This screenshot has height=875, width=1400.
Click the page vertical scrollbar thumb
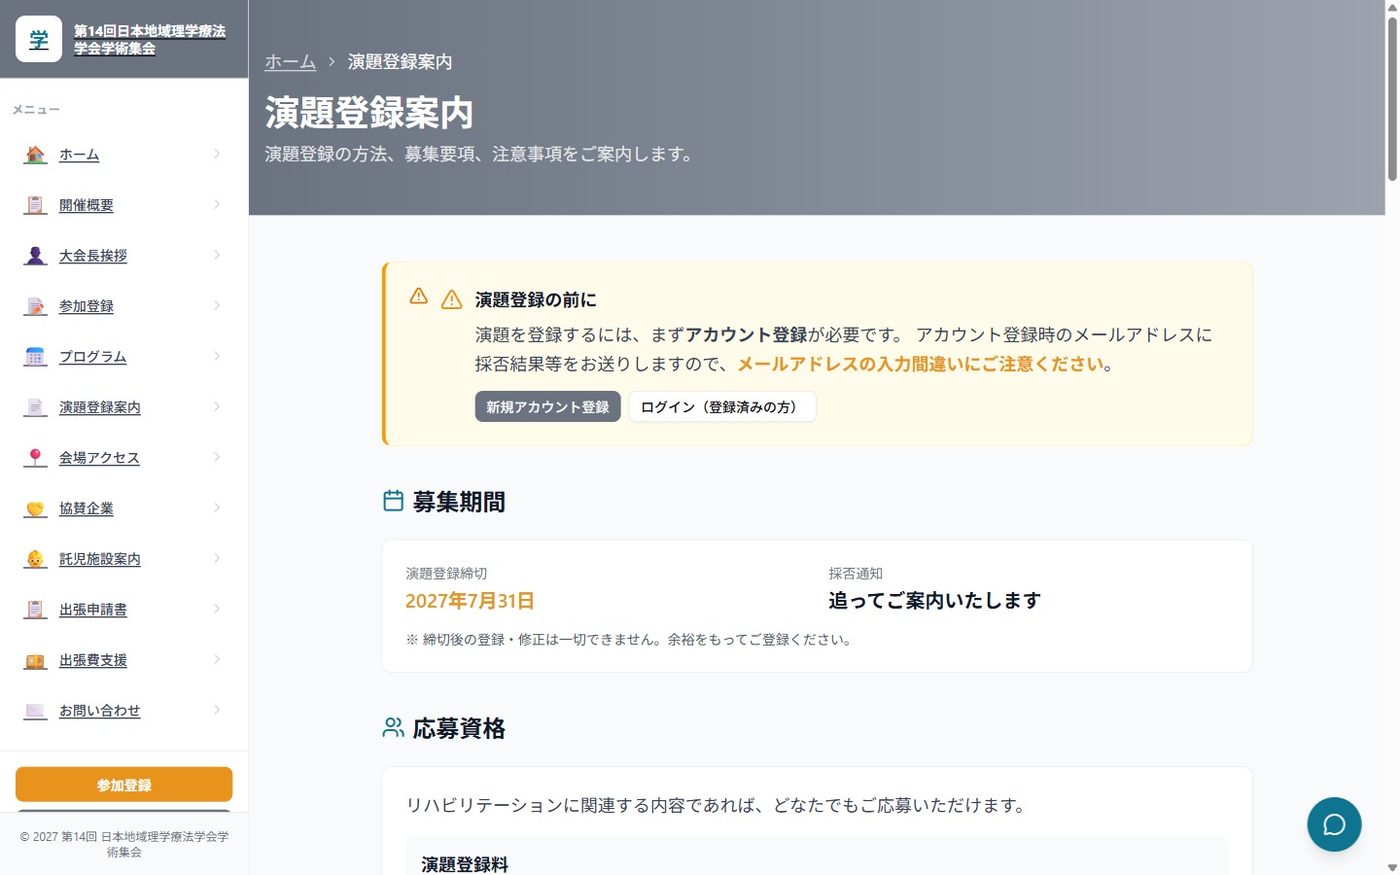pyautogui.click(x=1392, y=97)
